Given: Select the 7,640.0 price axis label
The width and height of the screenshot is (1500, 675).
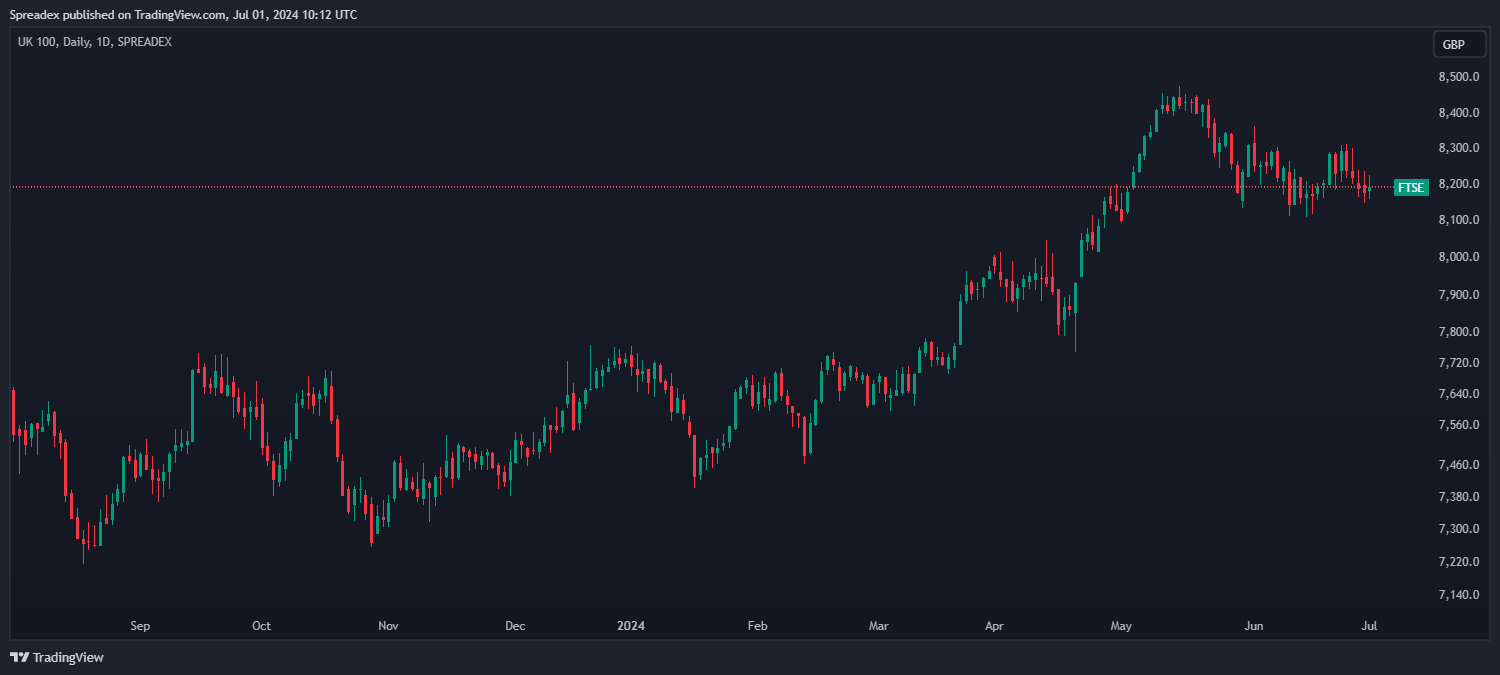Looking at the screenshot, I should (x=1460, y=394).
